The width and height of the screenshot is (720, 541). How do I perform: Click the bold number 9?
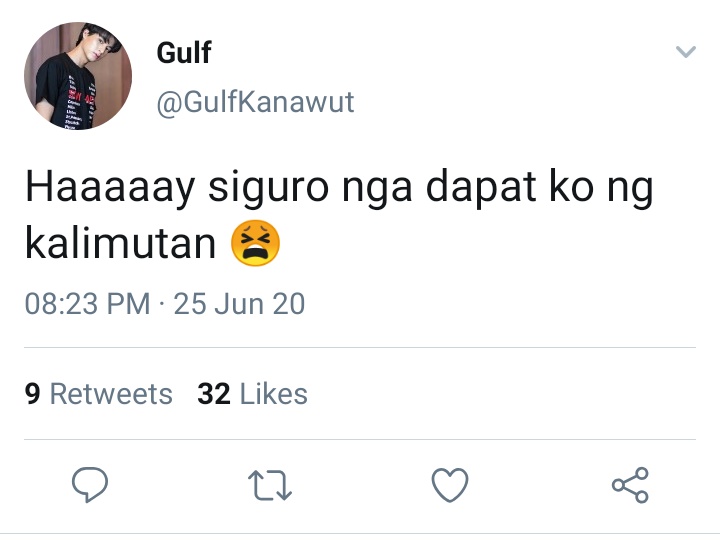click(33, 394)
